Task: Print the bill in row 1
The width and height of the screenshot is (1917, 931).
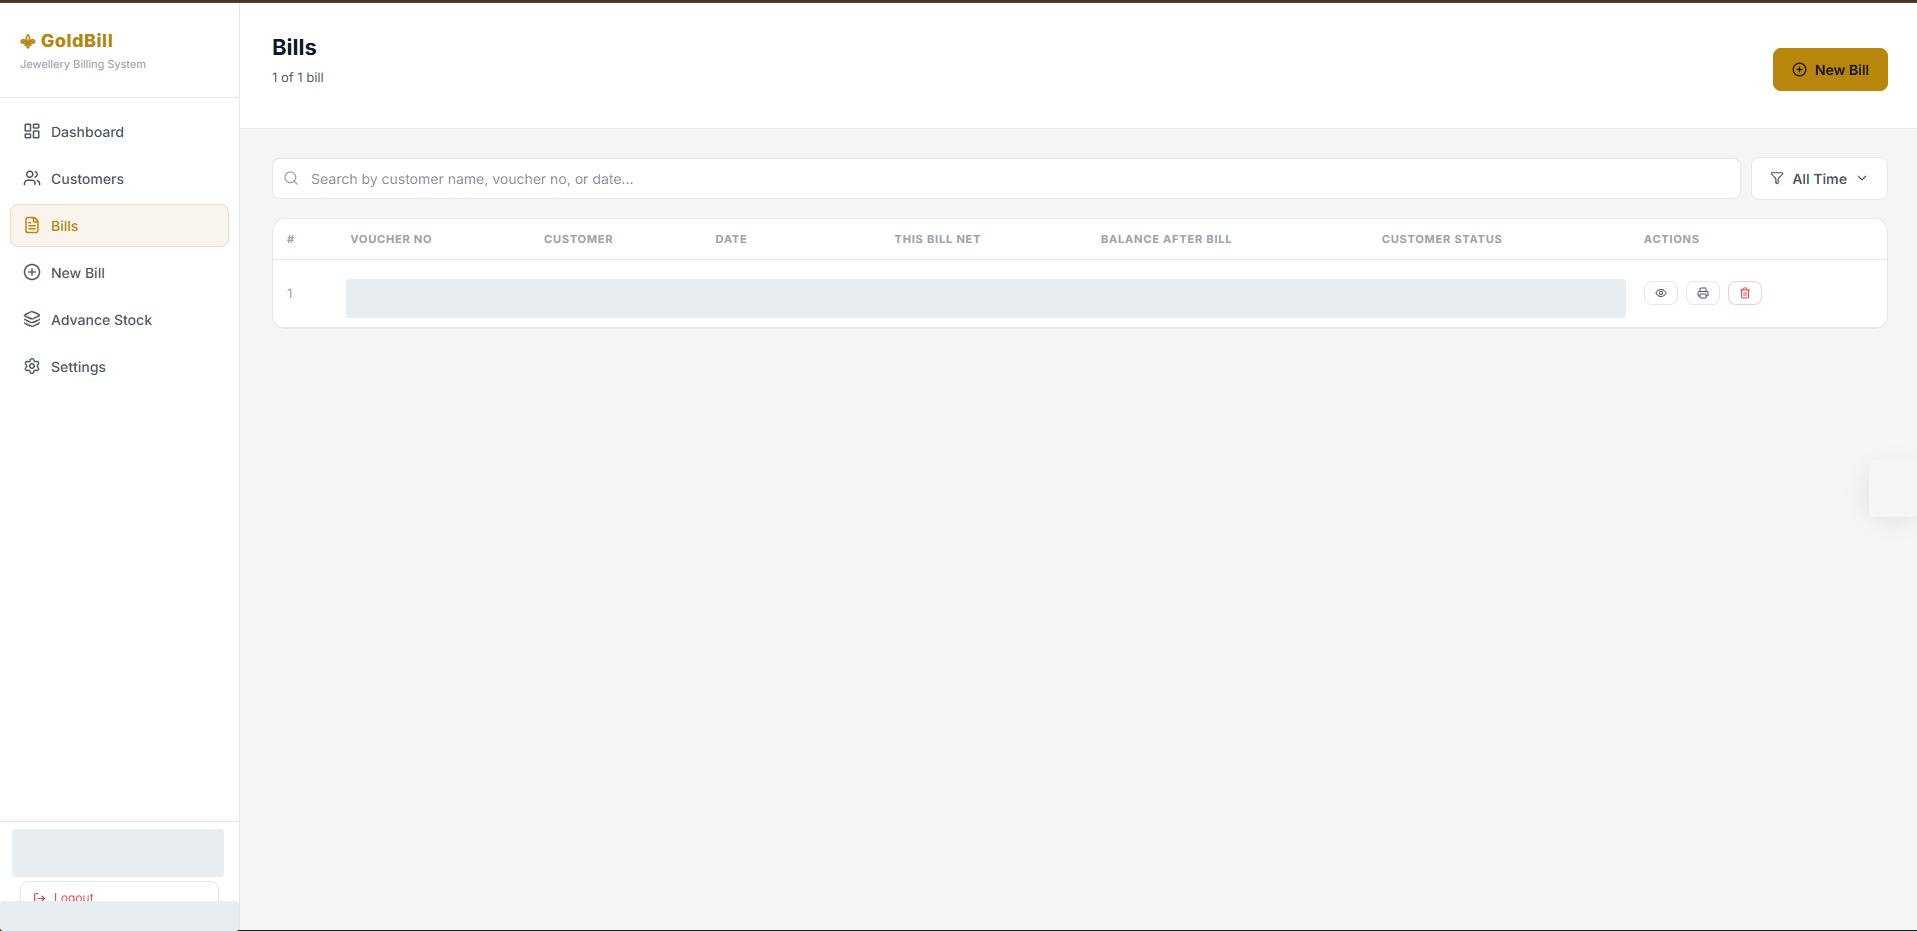Action: 1703,293
